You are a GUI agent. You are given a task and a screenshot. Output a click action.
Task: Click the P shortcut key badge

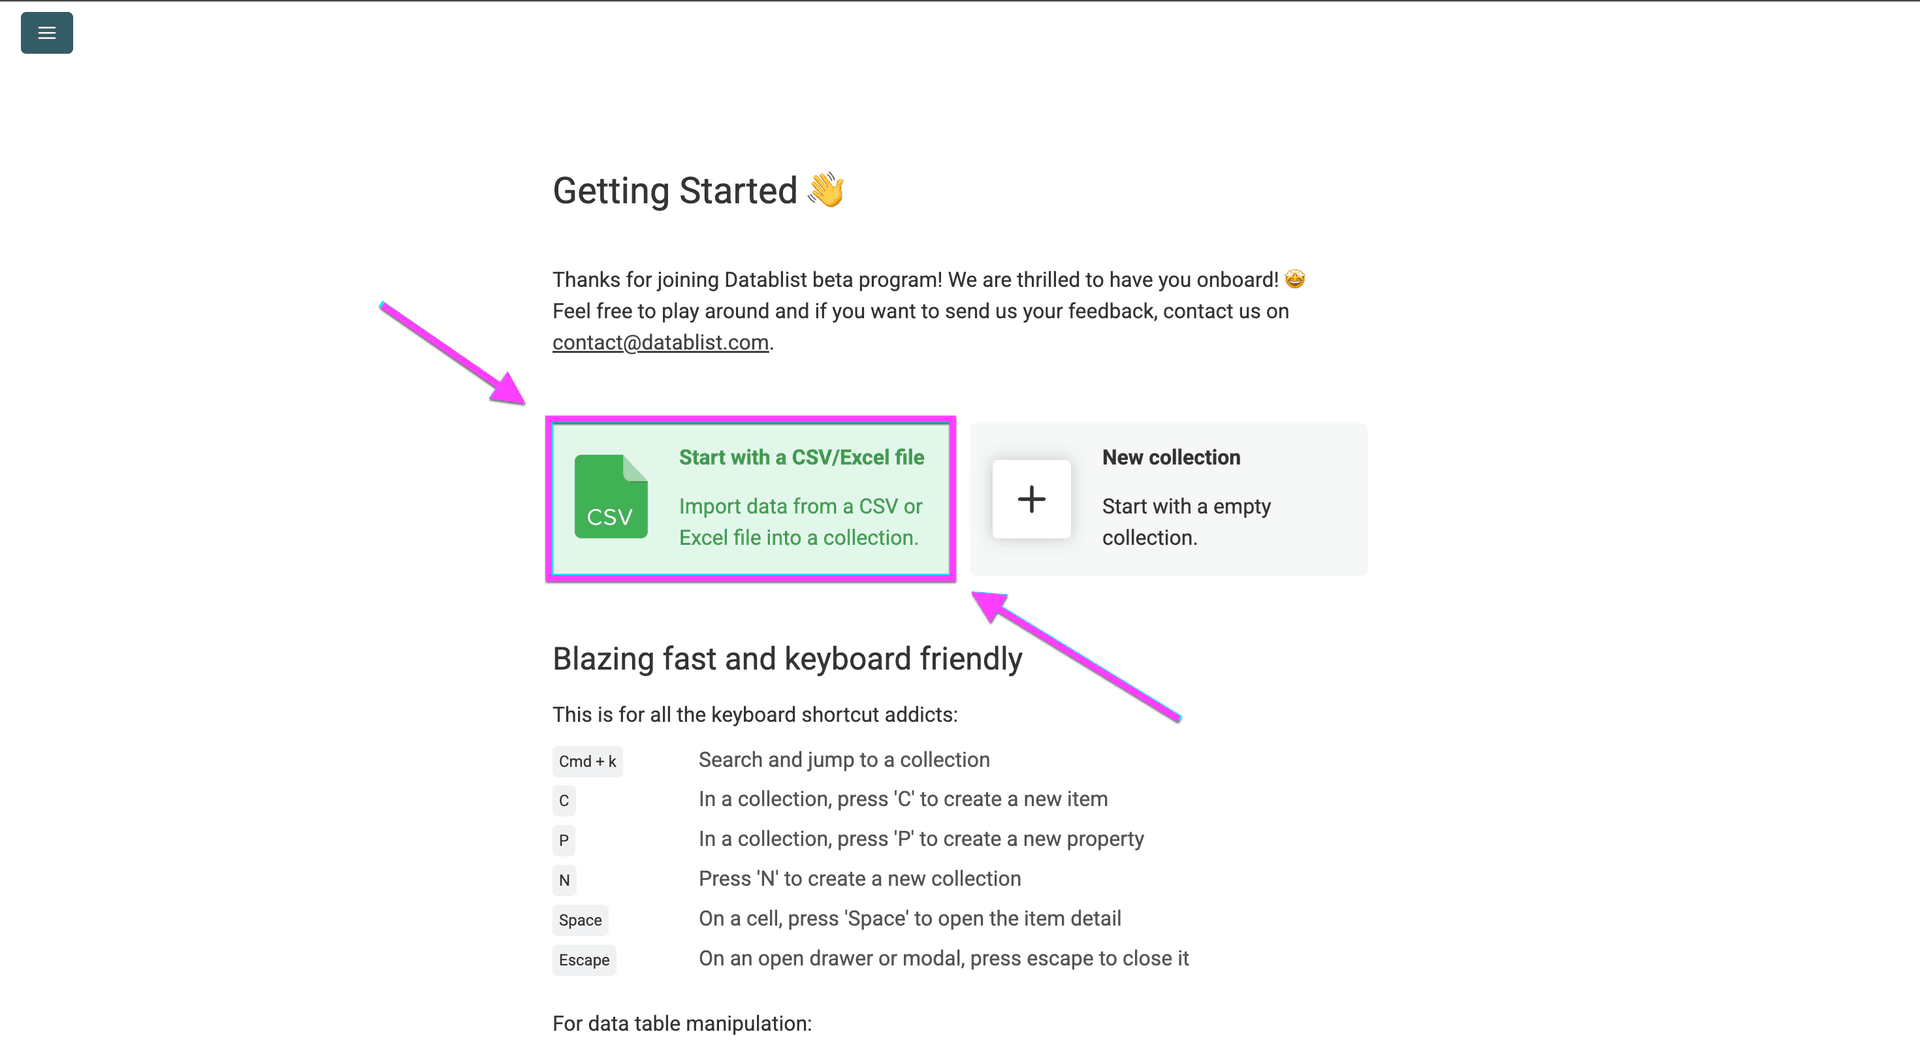click(x=563, y=840)
